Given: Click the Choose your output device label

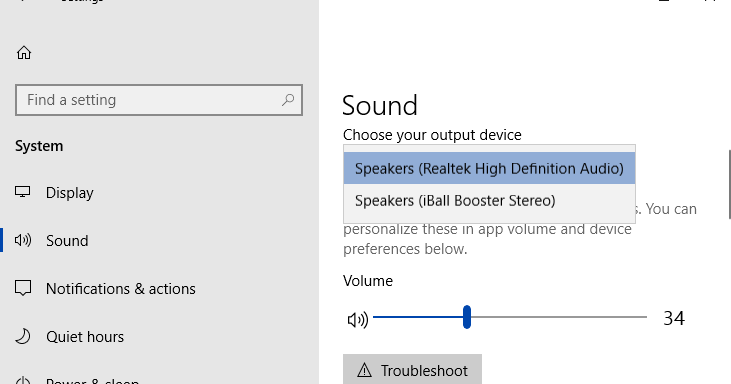Looking at the screenshot, I should [432, 135].
